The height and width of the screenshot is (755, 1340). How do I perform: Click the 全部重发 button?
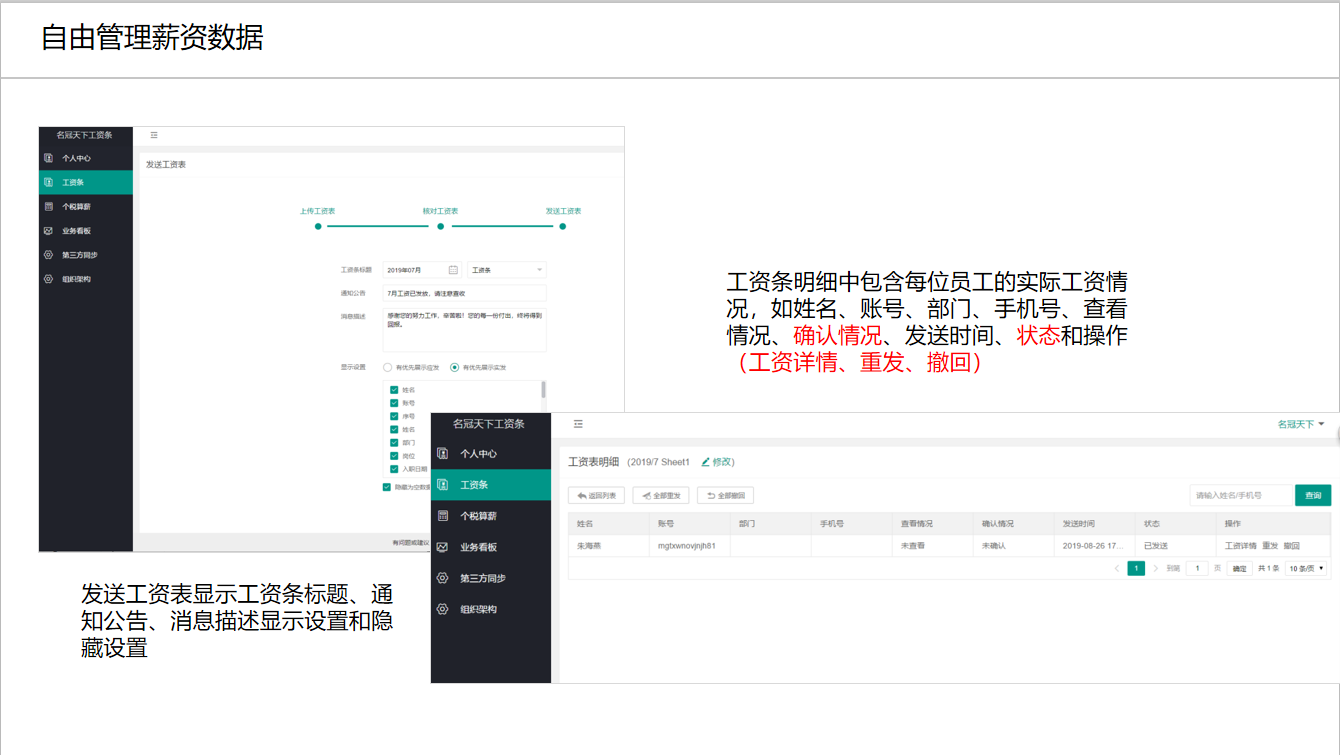[661, 495]
